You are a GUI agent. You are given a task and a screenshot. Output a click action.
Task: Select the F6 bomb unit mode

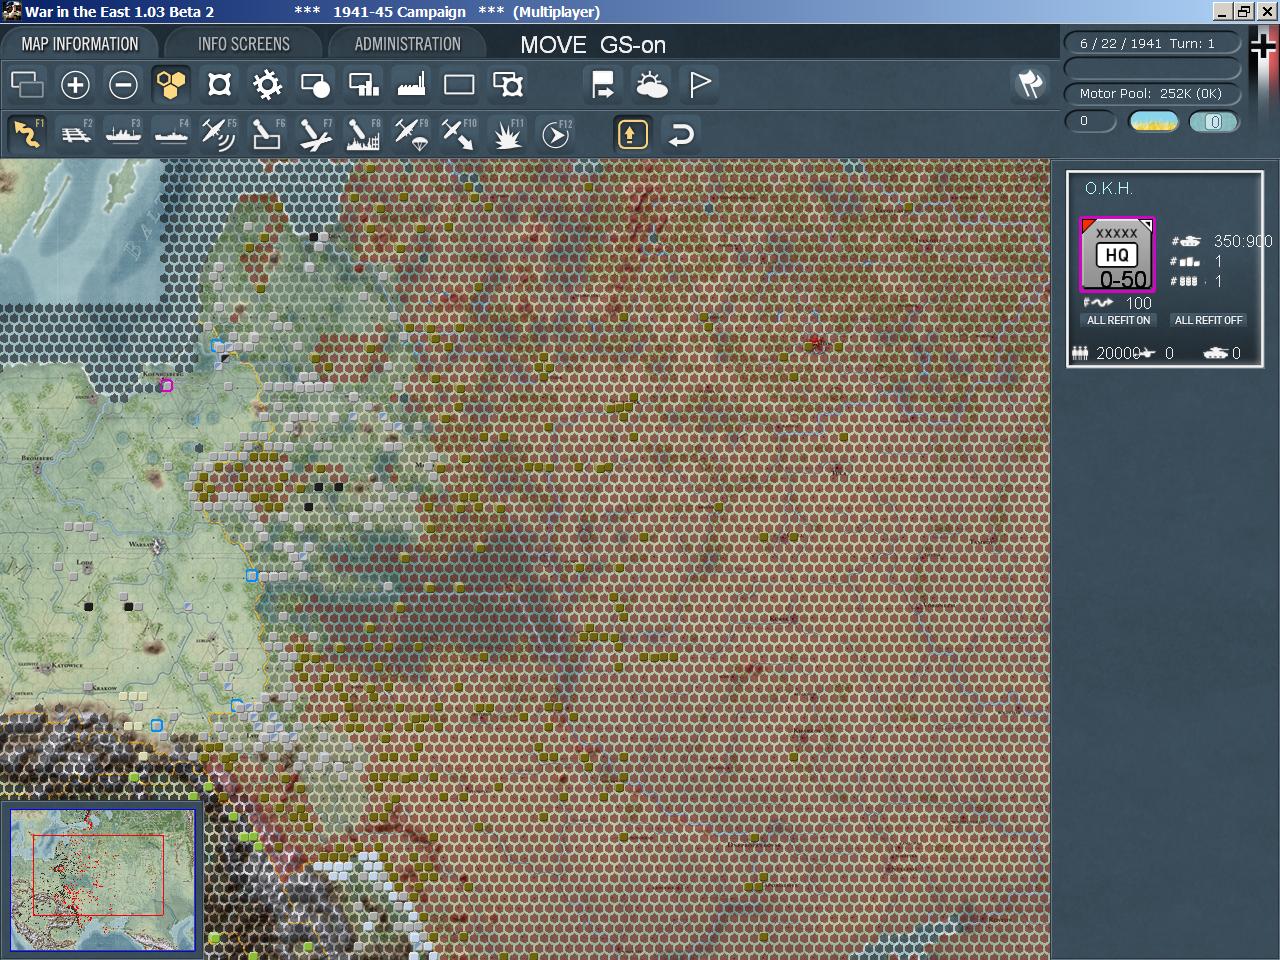click(x=267, y=134)
